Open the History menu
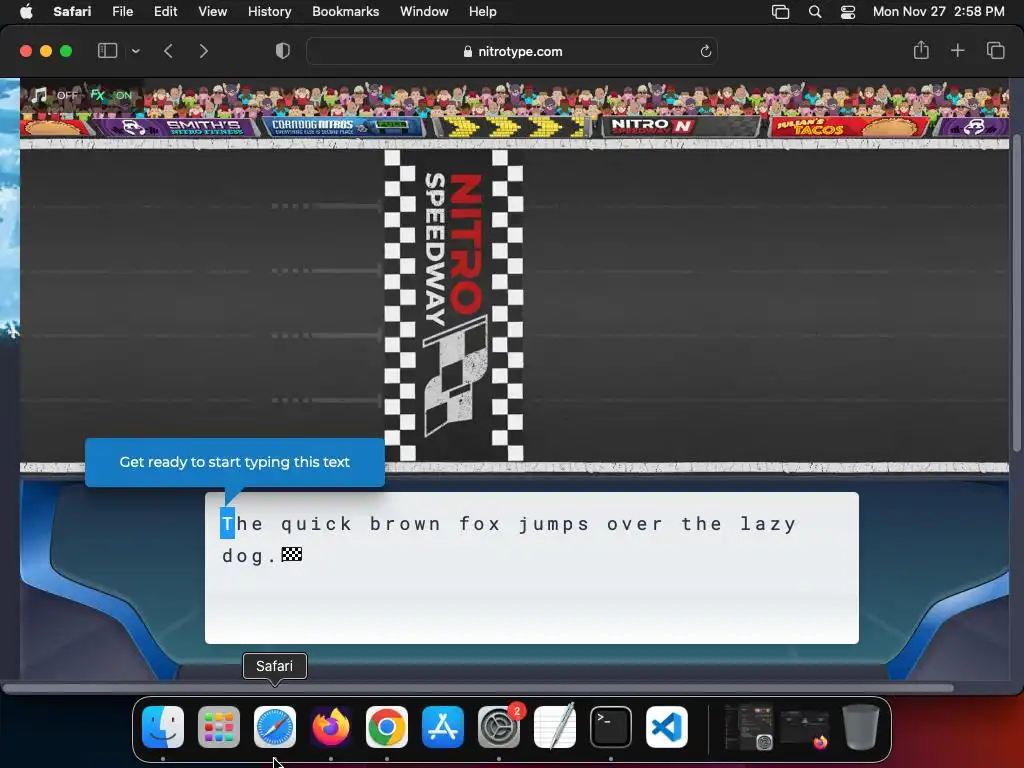Viewport: 1024px width, 768px height. pos(269,11)
